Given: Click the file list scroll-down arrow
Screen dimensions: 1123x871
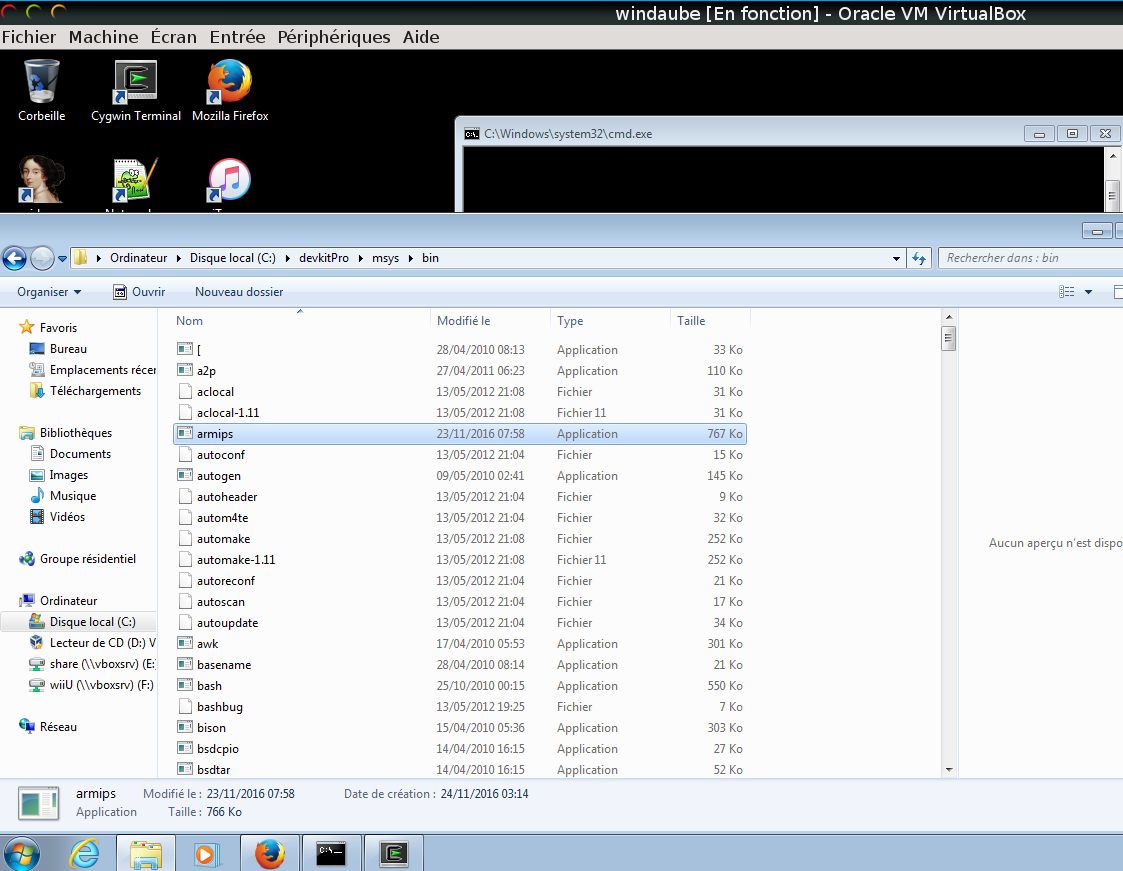Looking at the screenshot, I should [949, 769].
